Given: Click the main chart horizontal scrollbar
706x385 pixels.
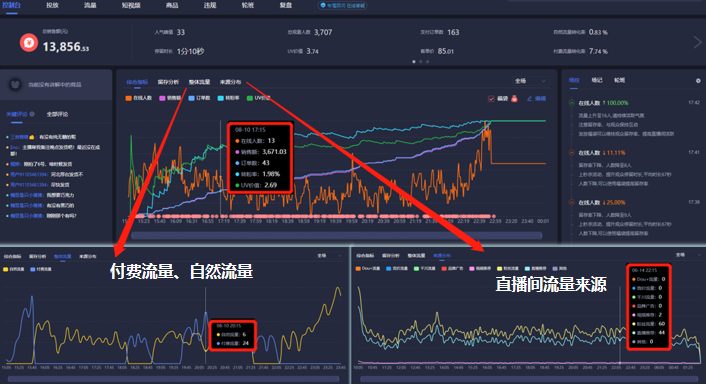Looking at the screenshot, I should point(336,235).
